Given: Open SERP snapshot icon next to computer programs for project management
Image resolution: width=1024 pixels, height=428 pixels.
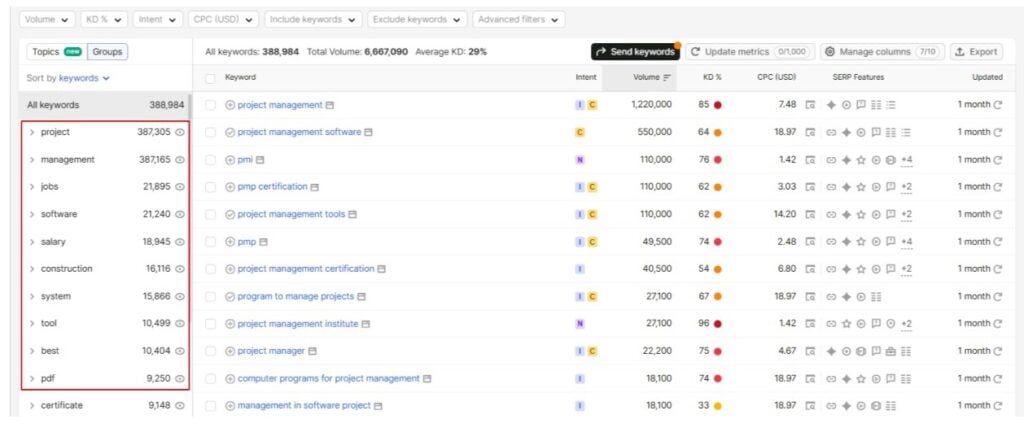Looking at the screenshot, I should [x=426, y=379].
